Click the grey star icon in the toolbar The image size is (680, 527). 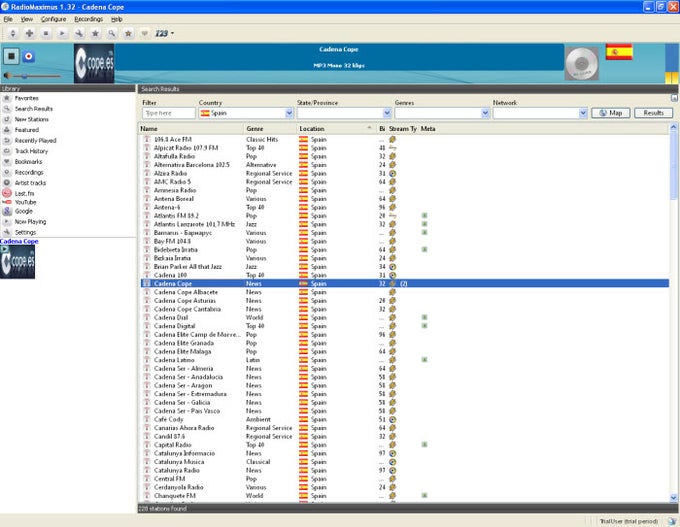(x=95, y=33)
